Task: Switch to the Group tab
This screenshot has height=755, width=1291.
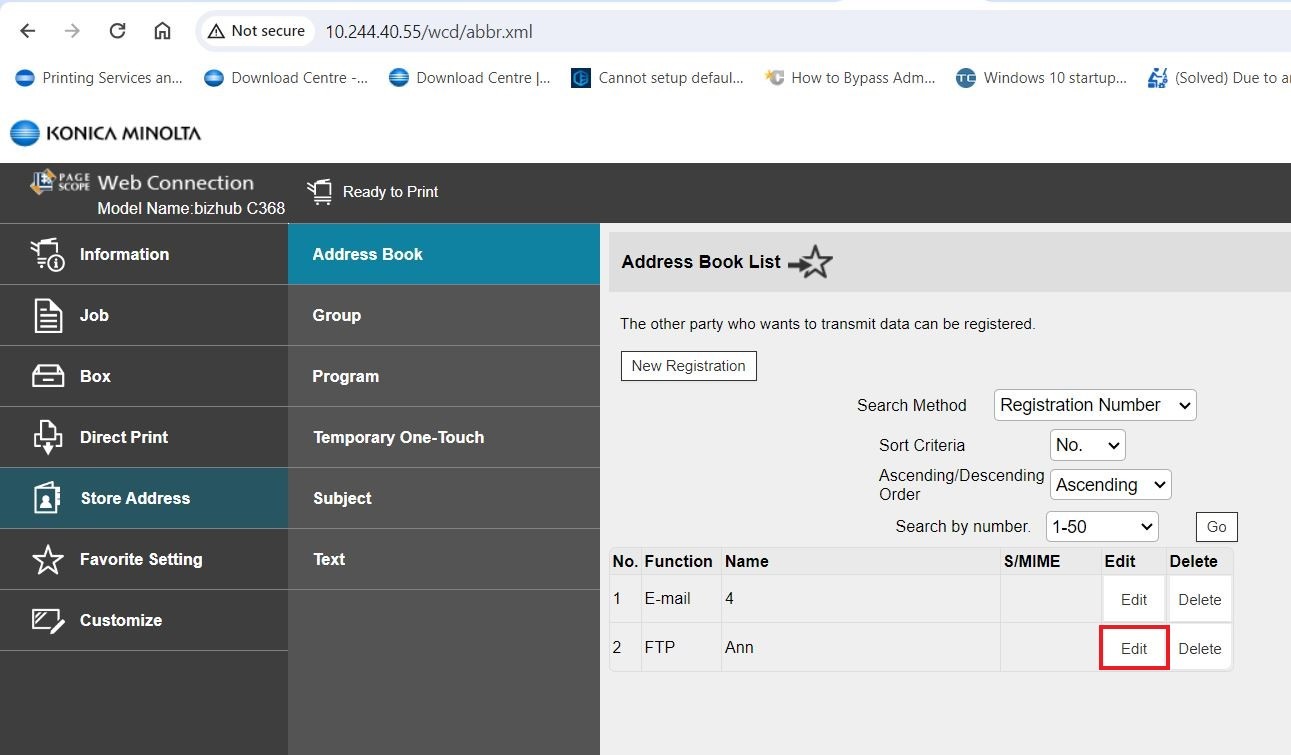Action: pos(337,315)
